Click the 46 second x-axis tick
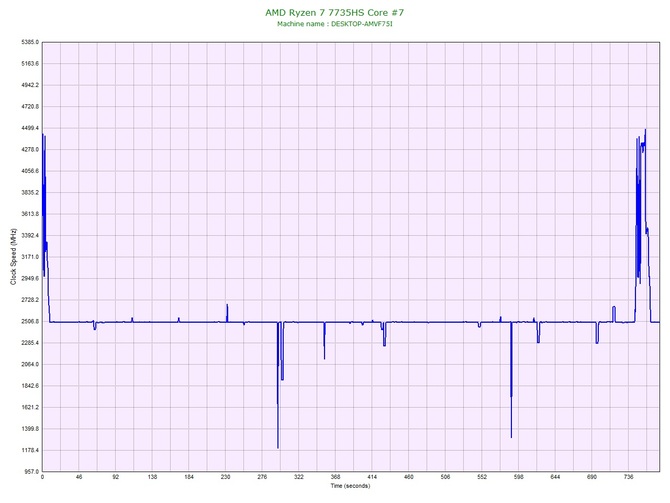 pos(79,478)
